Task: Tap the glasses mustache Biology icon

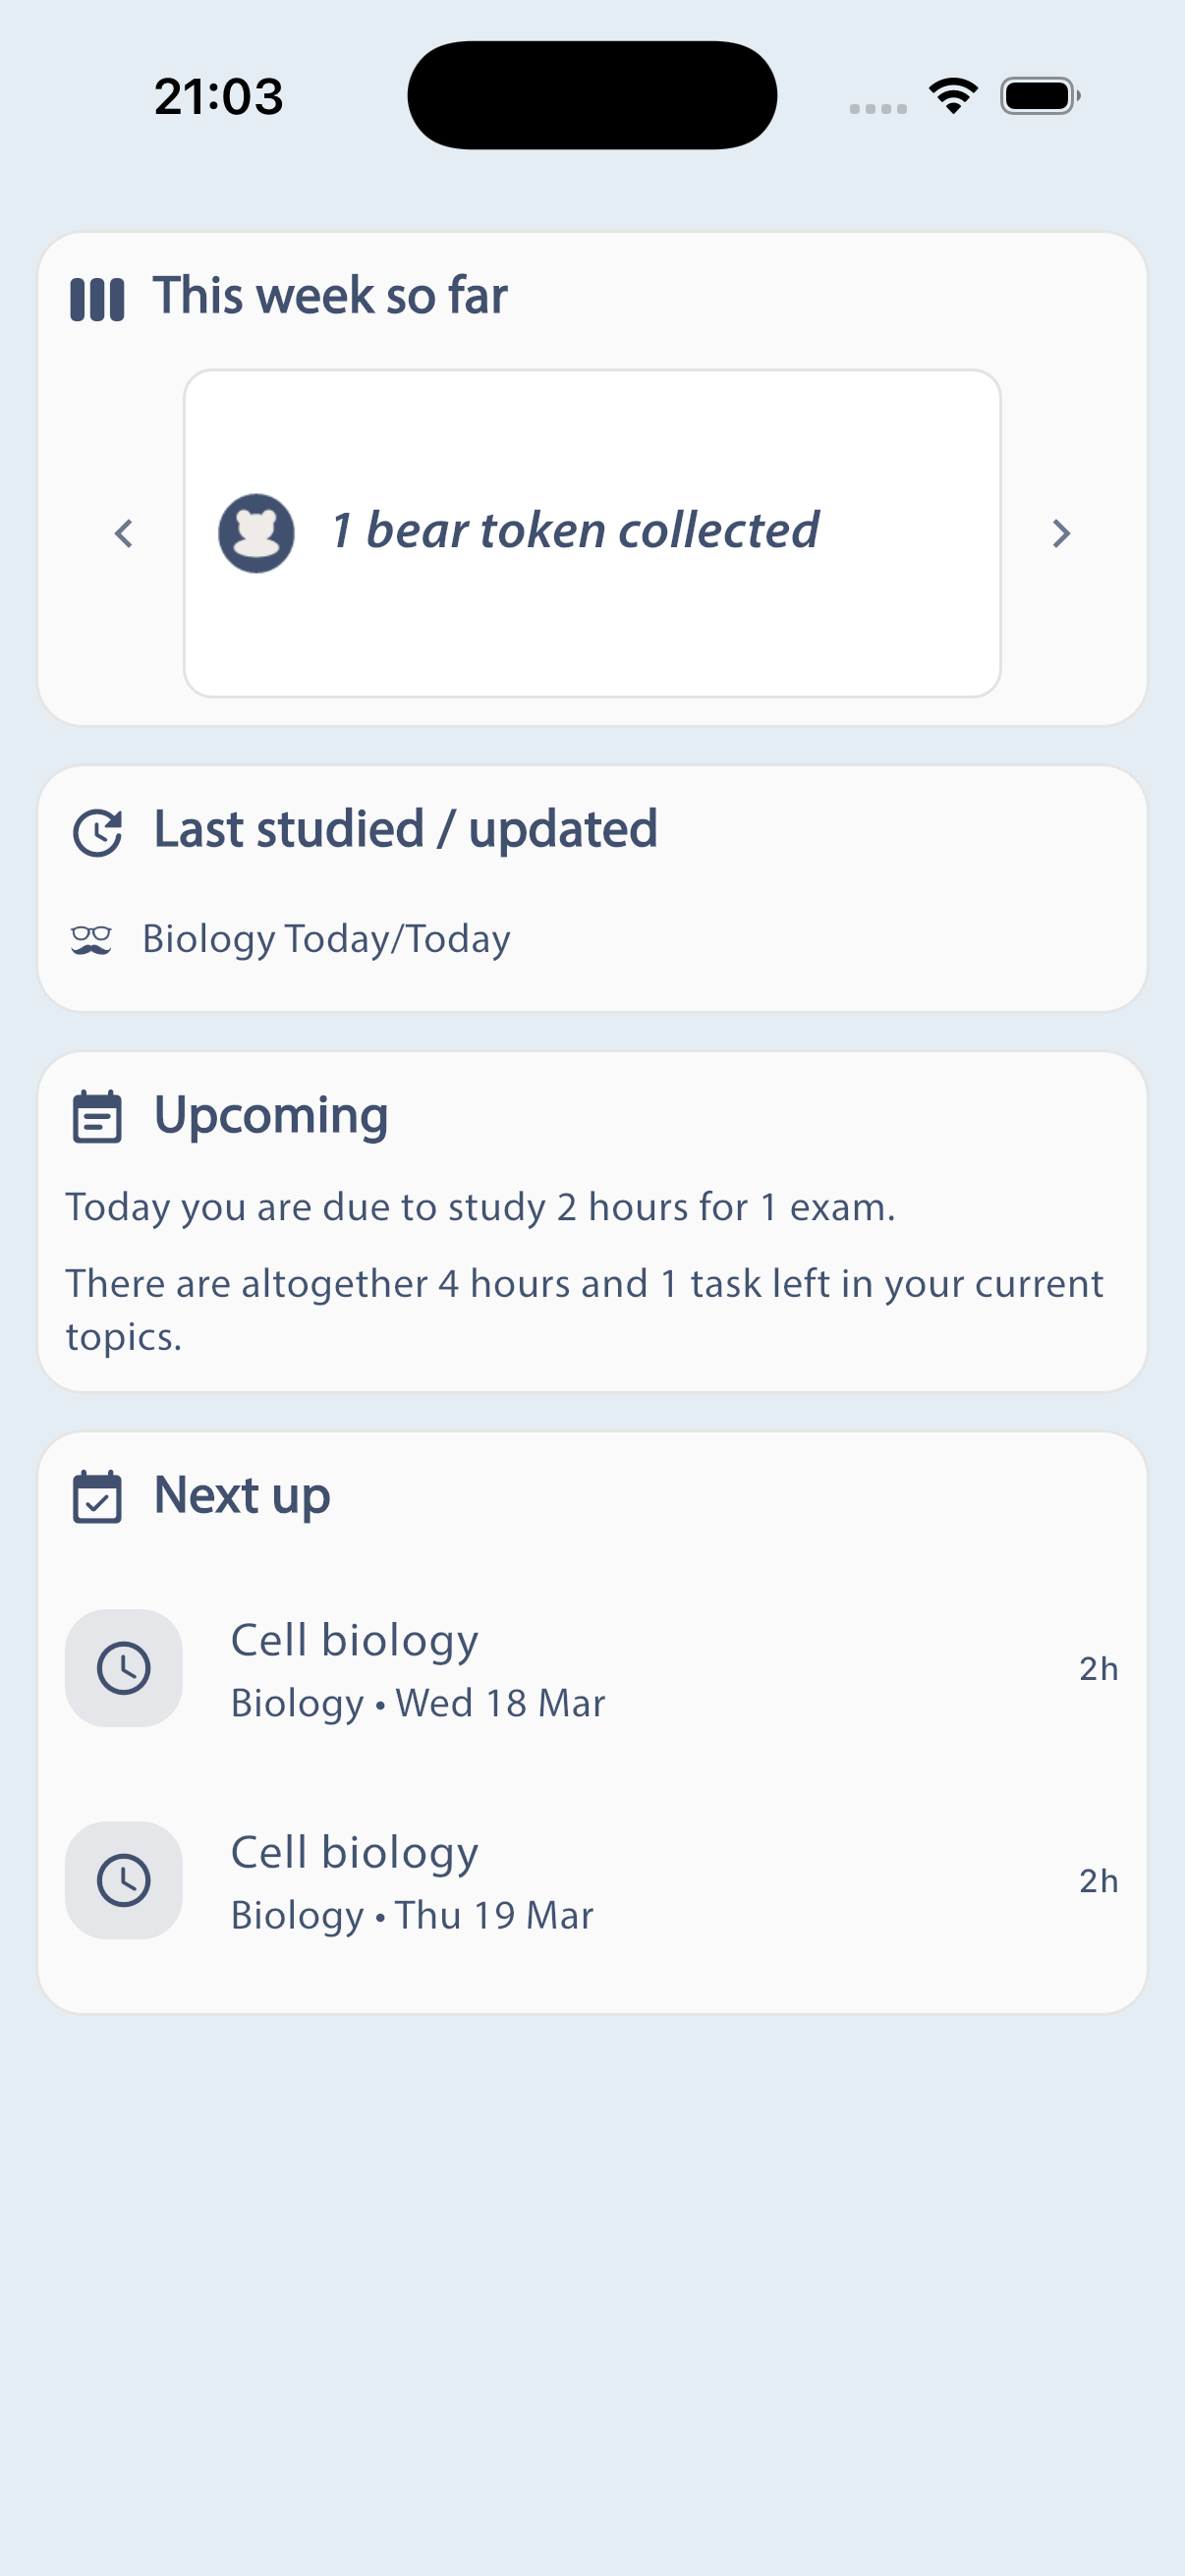Action: pos(91,940)
